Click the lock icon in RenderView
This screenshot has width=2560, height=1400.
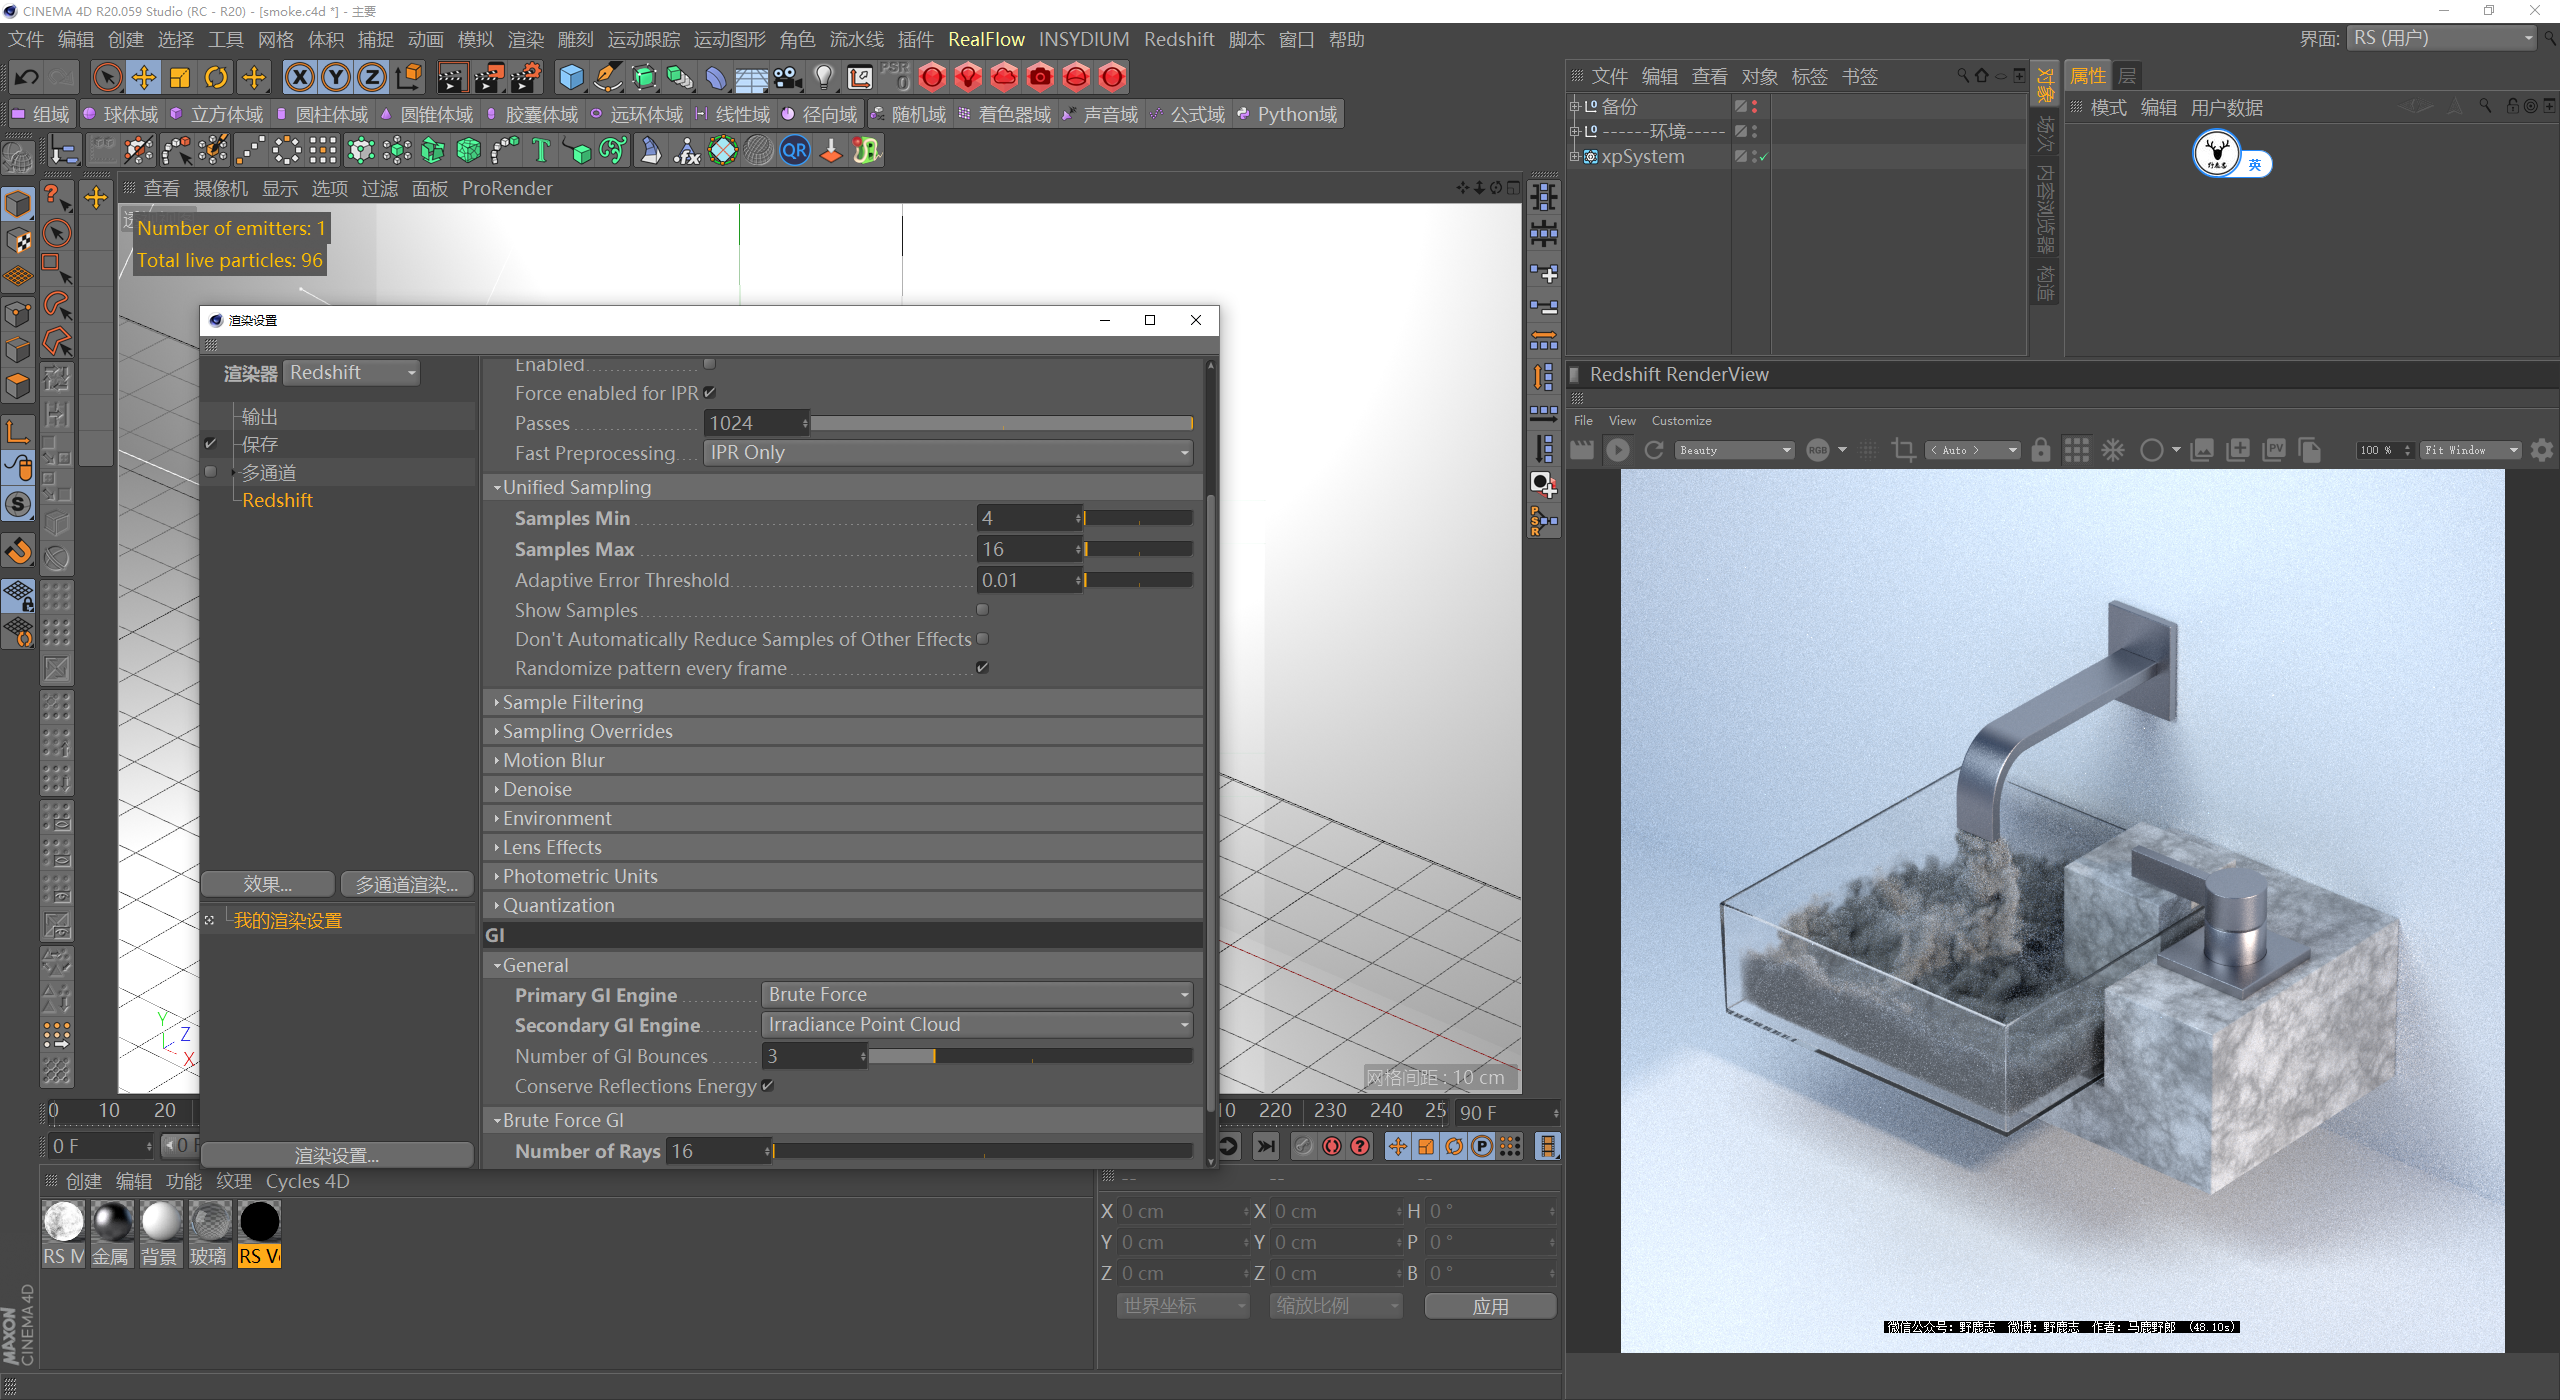tap(2041, 450)
